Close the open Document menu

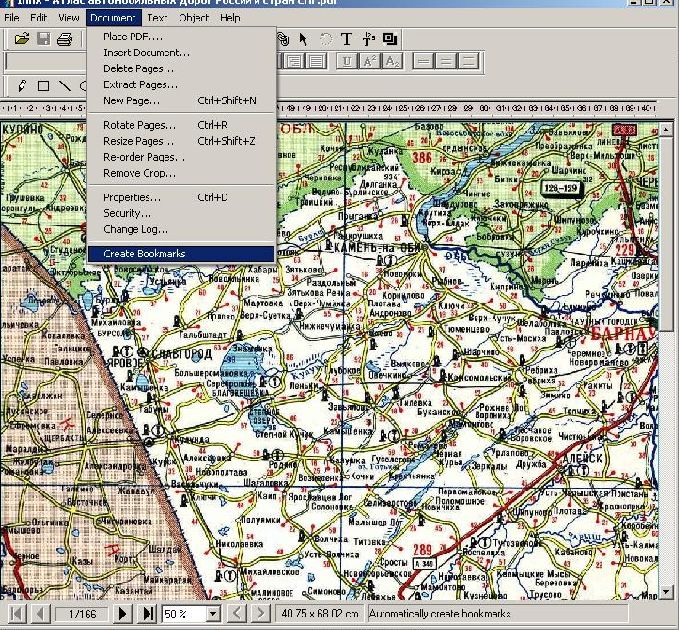point(113,18)
